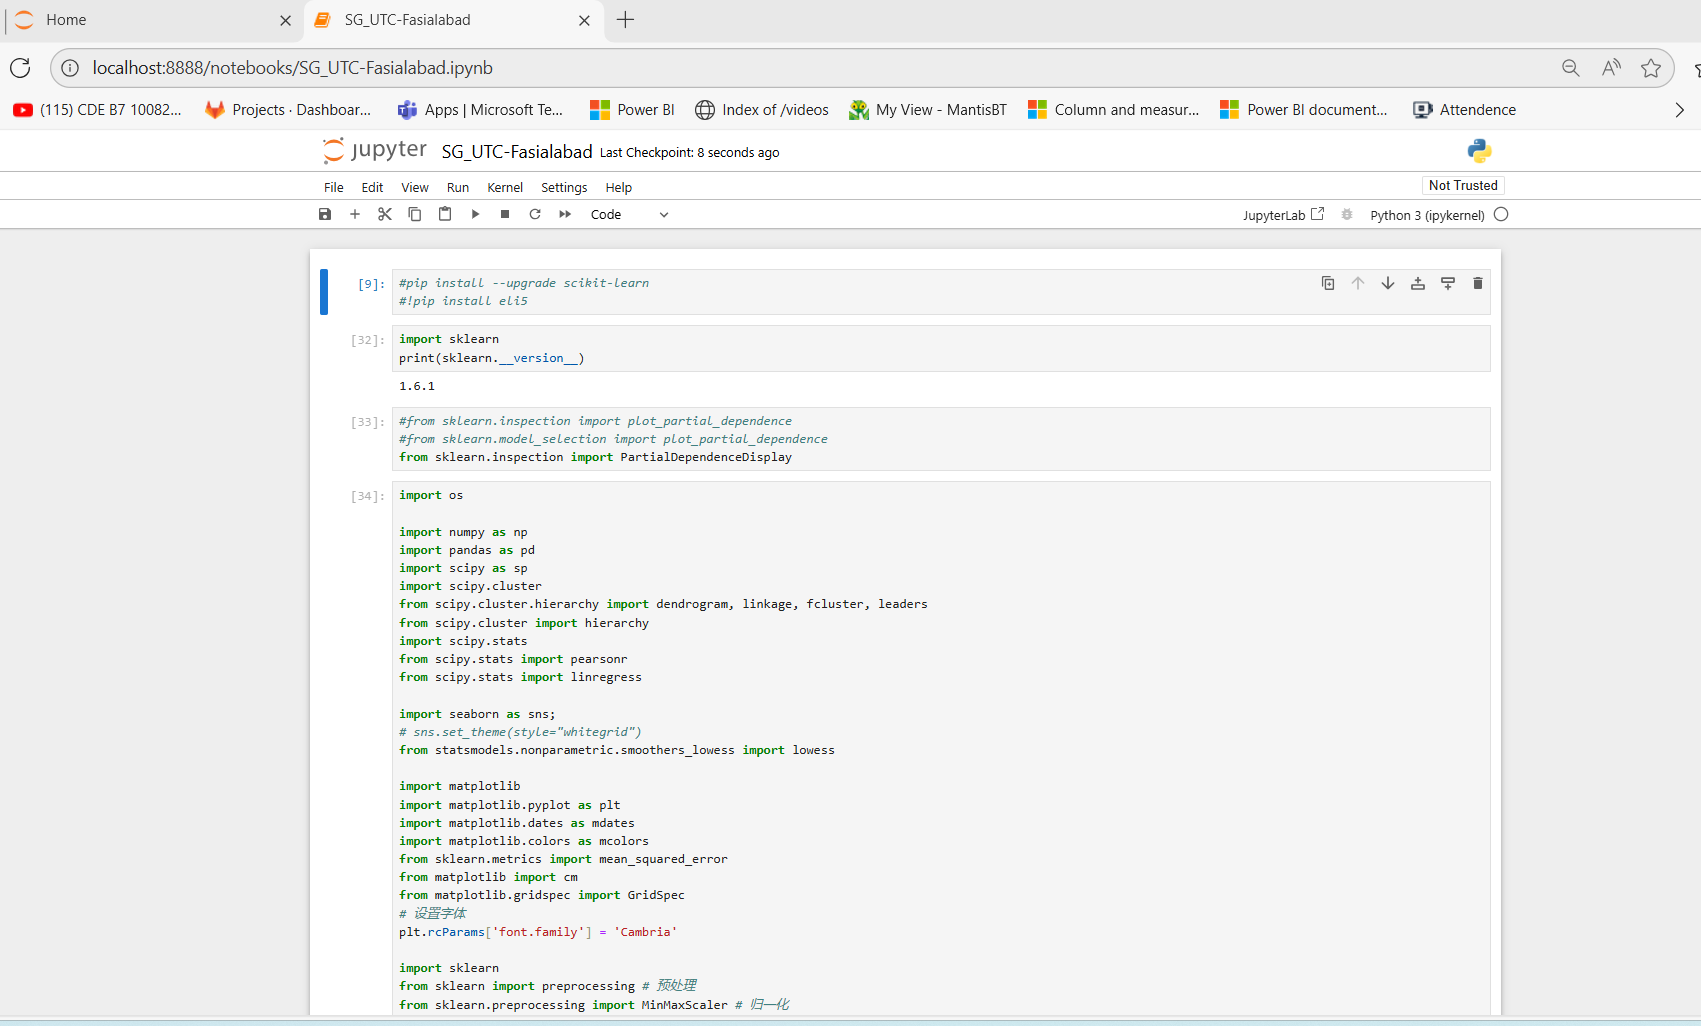This screenshot has width=1701, height=1026.
Task: Delete the active cell with trash icon
Action: click(1478, 283)
